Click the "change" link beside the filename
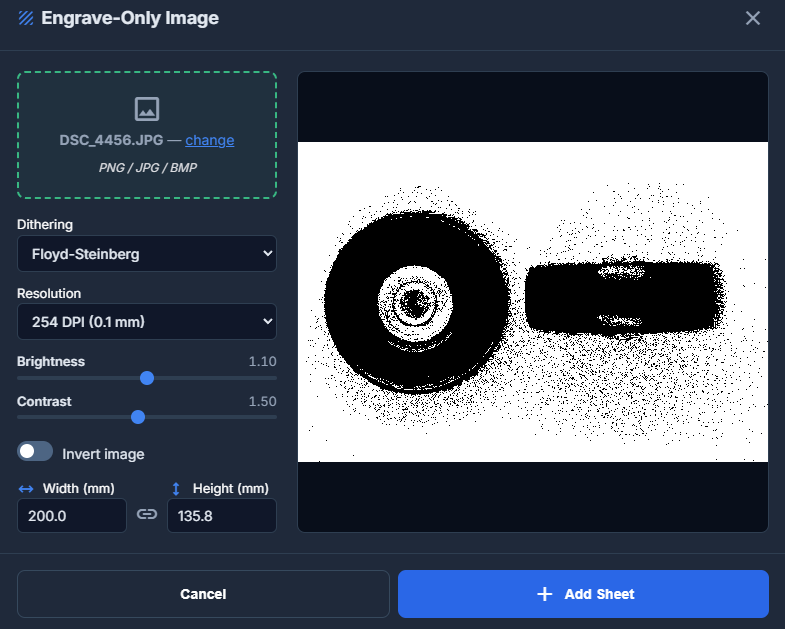This screenshot has width=785, height=629. pyautogui.click(x=210, y=140)
